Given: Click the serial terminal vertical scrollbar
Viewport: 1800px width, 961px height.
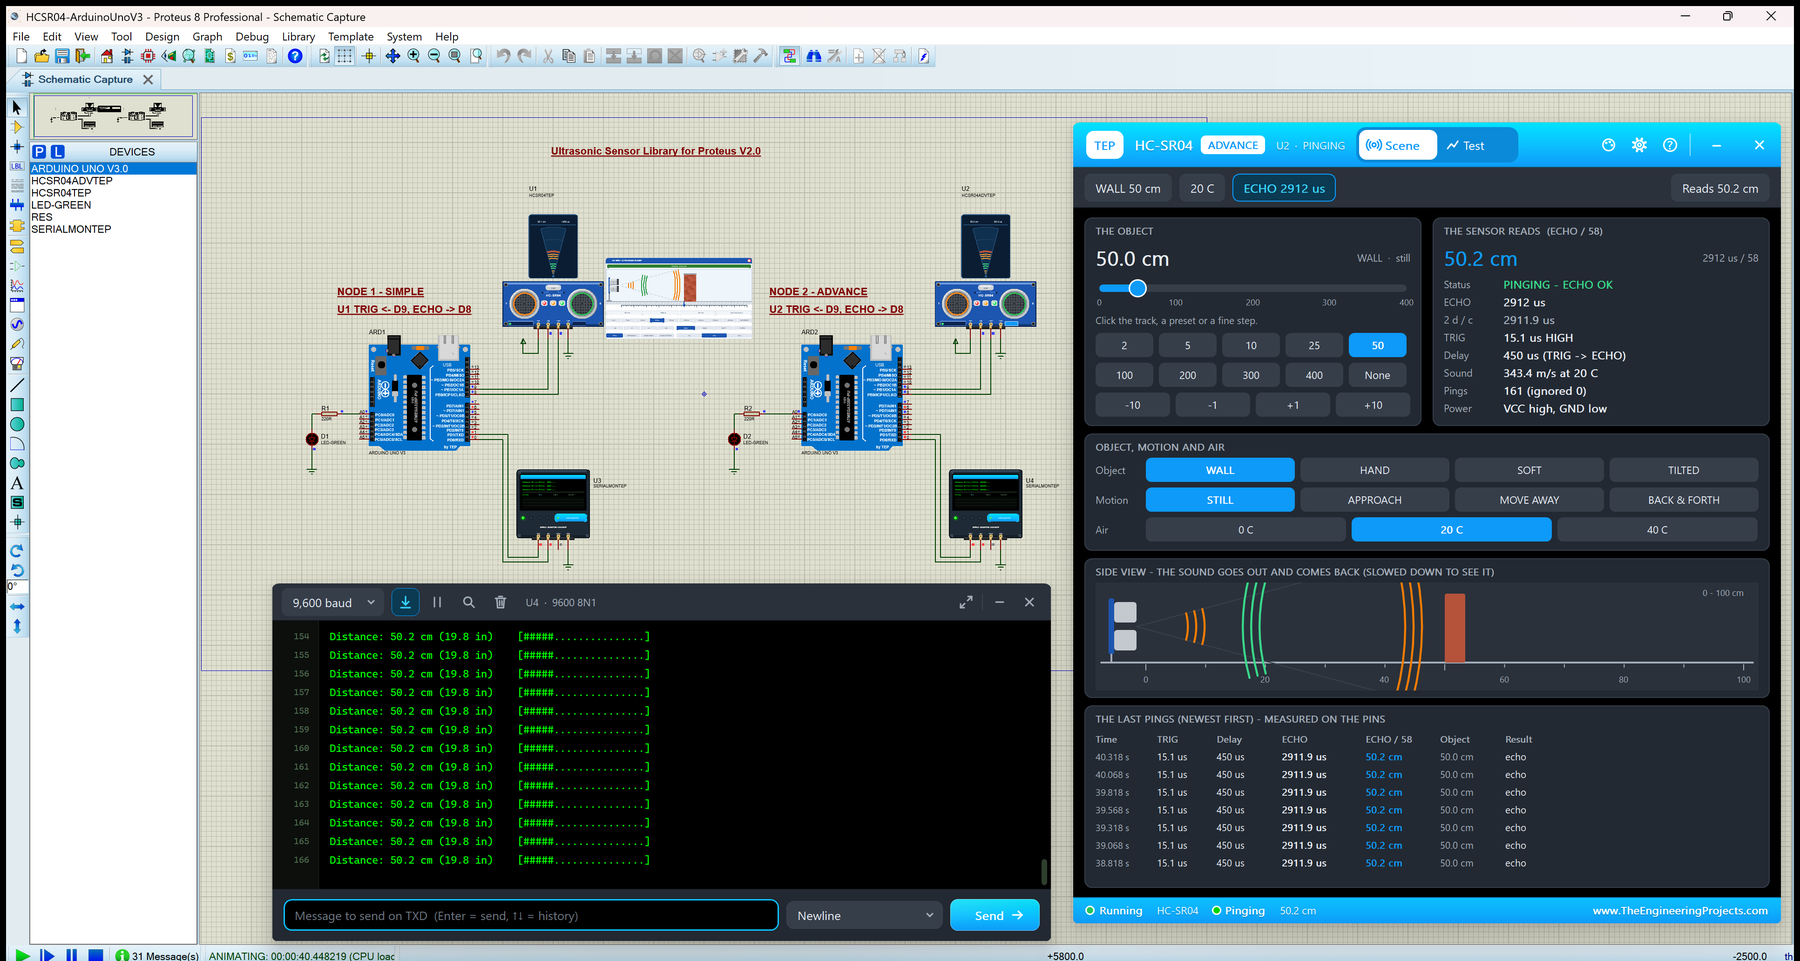Looking at the screenshot, I should click(x=1044, y=872).
